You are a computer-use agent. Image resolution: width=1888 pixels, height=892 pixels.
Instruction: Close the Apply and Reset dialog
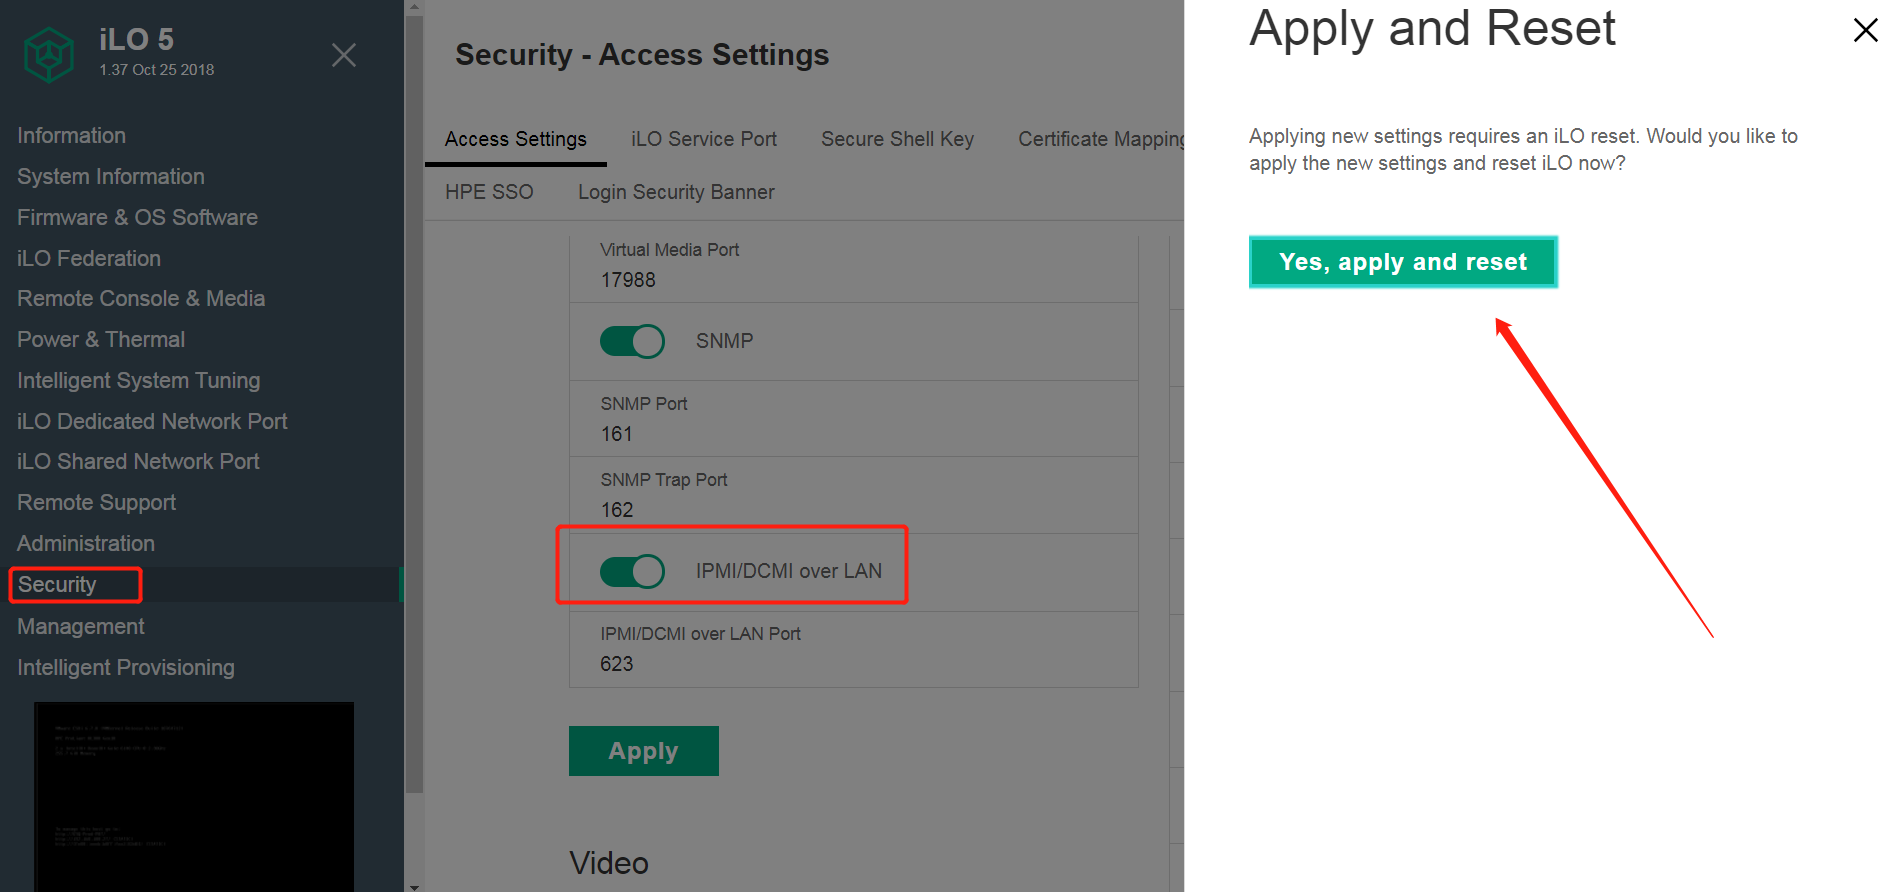(1865, 30)
